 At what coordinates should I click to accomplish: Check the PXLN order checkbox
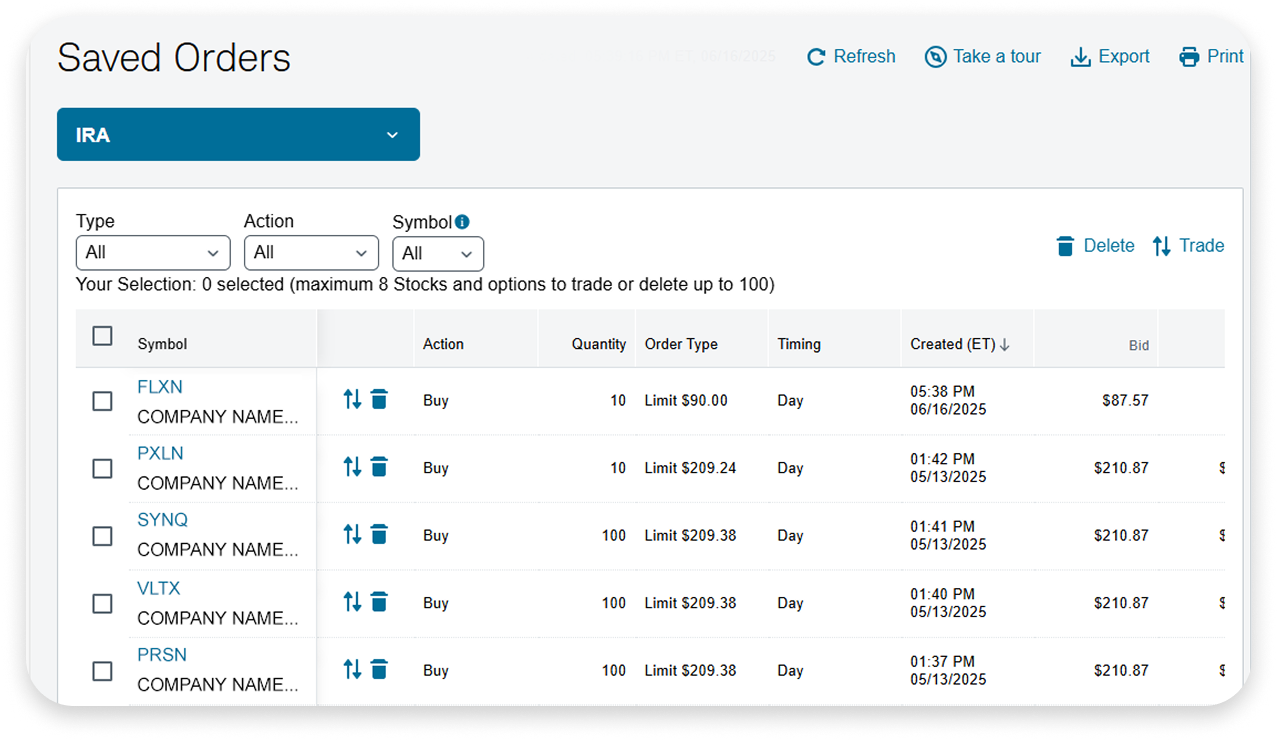coord(102,469)
